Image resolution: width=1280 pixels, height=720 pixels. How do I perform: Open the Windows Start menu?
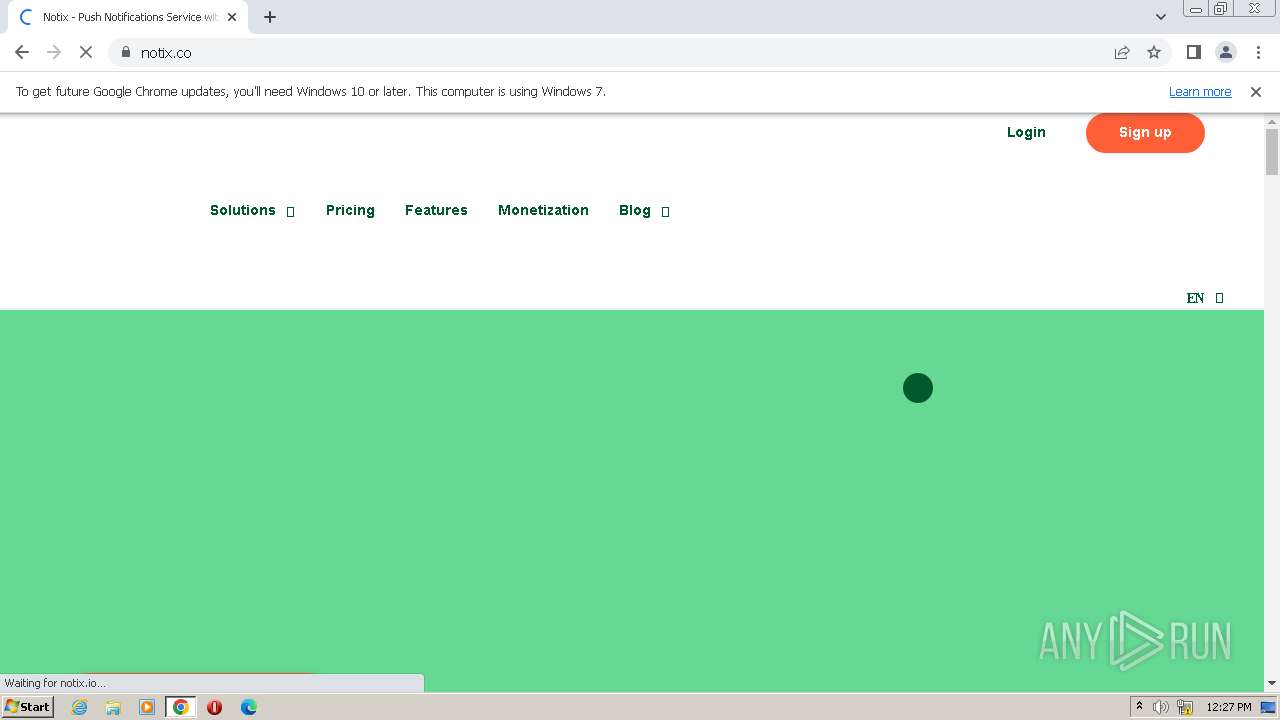click(28, 706)
